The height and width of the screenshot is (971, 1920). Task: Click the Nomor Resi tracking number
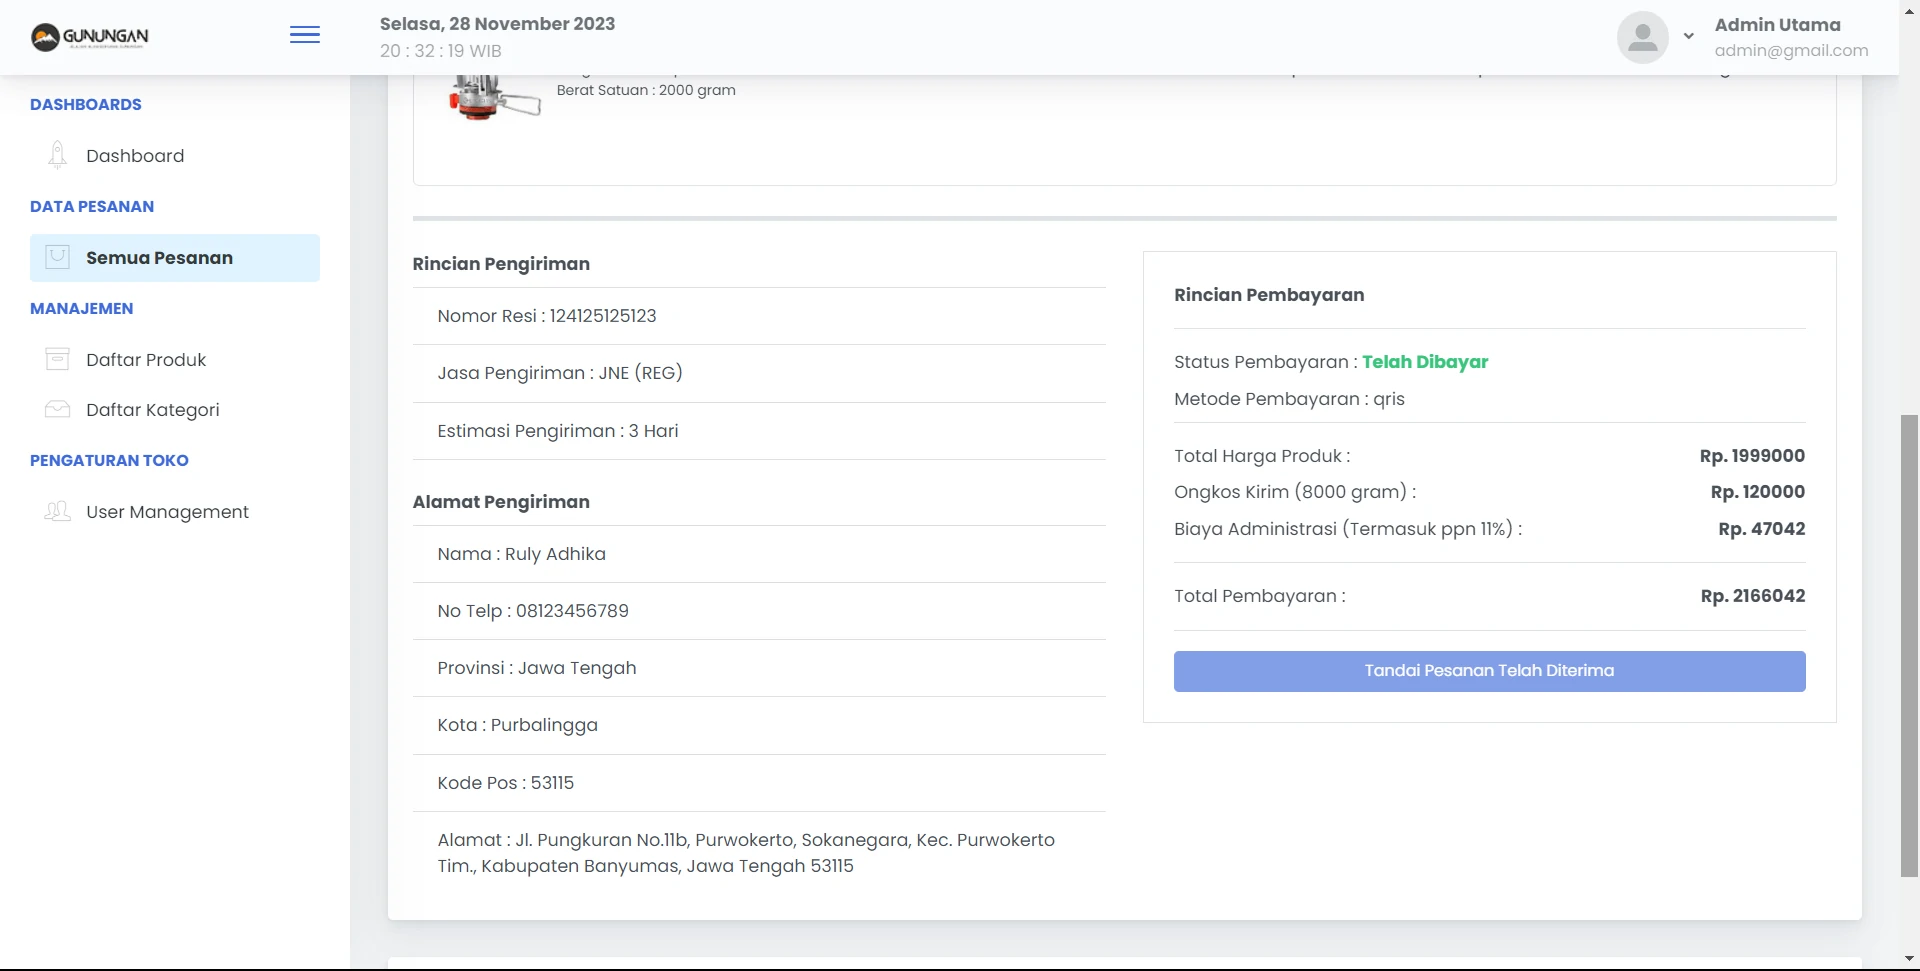(x=602, y=316)
